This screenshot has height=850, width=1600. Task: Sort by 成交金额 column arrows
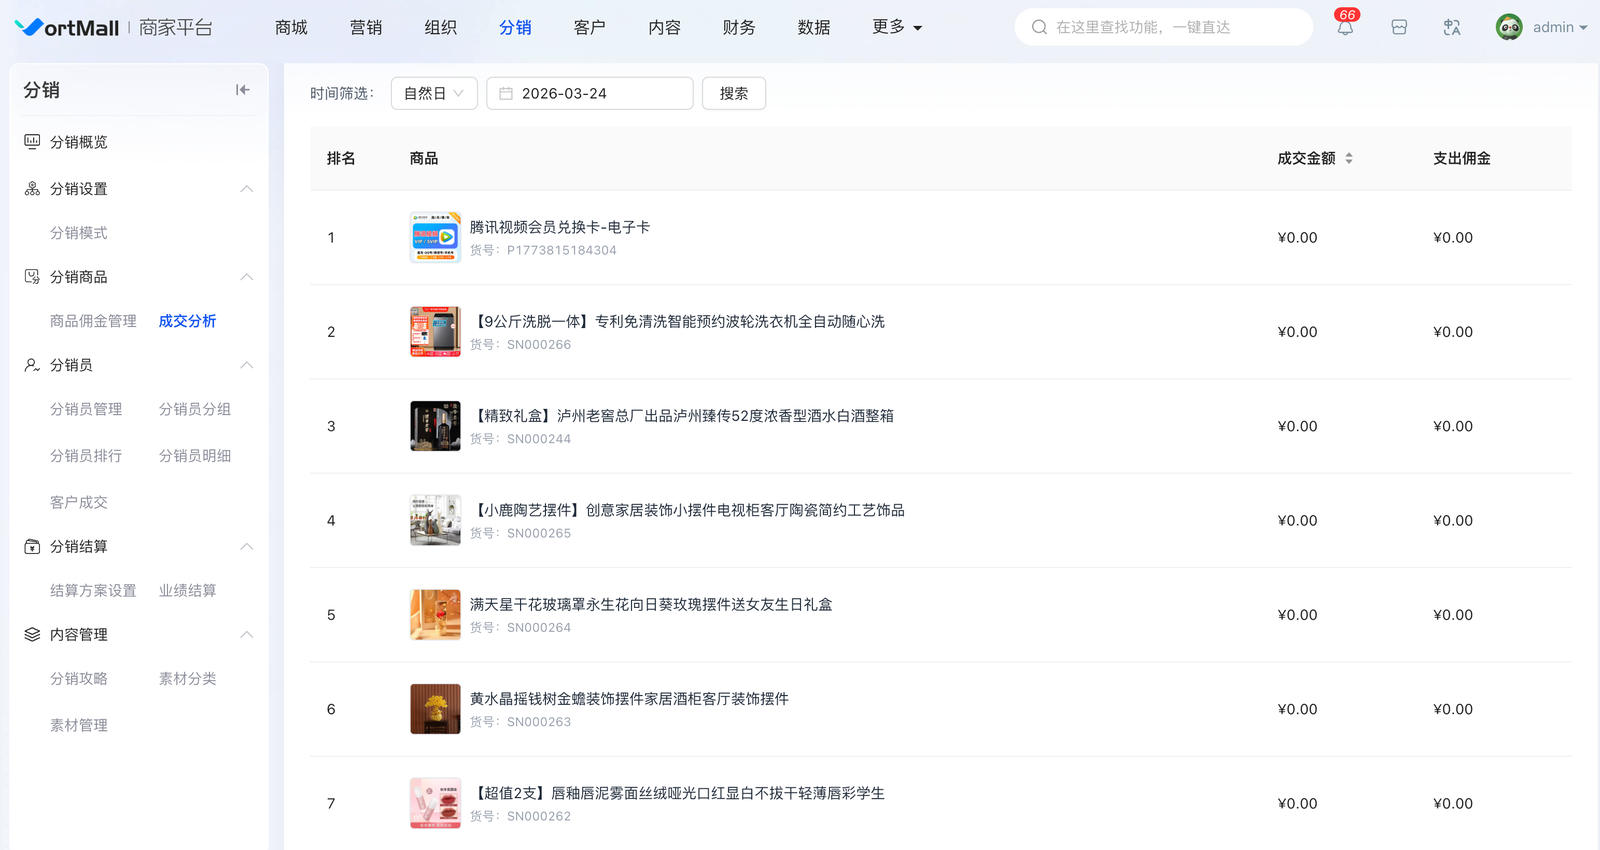tap(1348, 159)
